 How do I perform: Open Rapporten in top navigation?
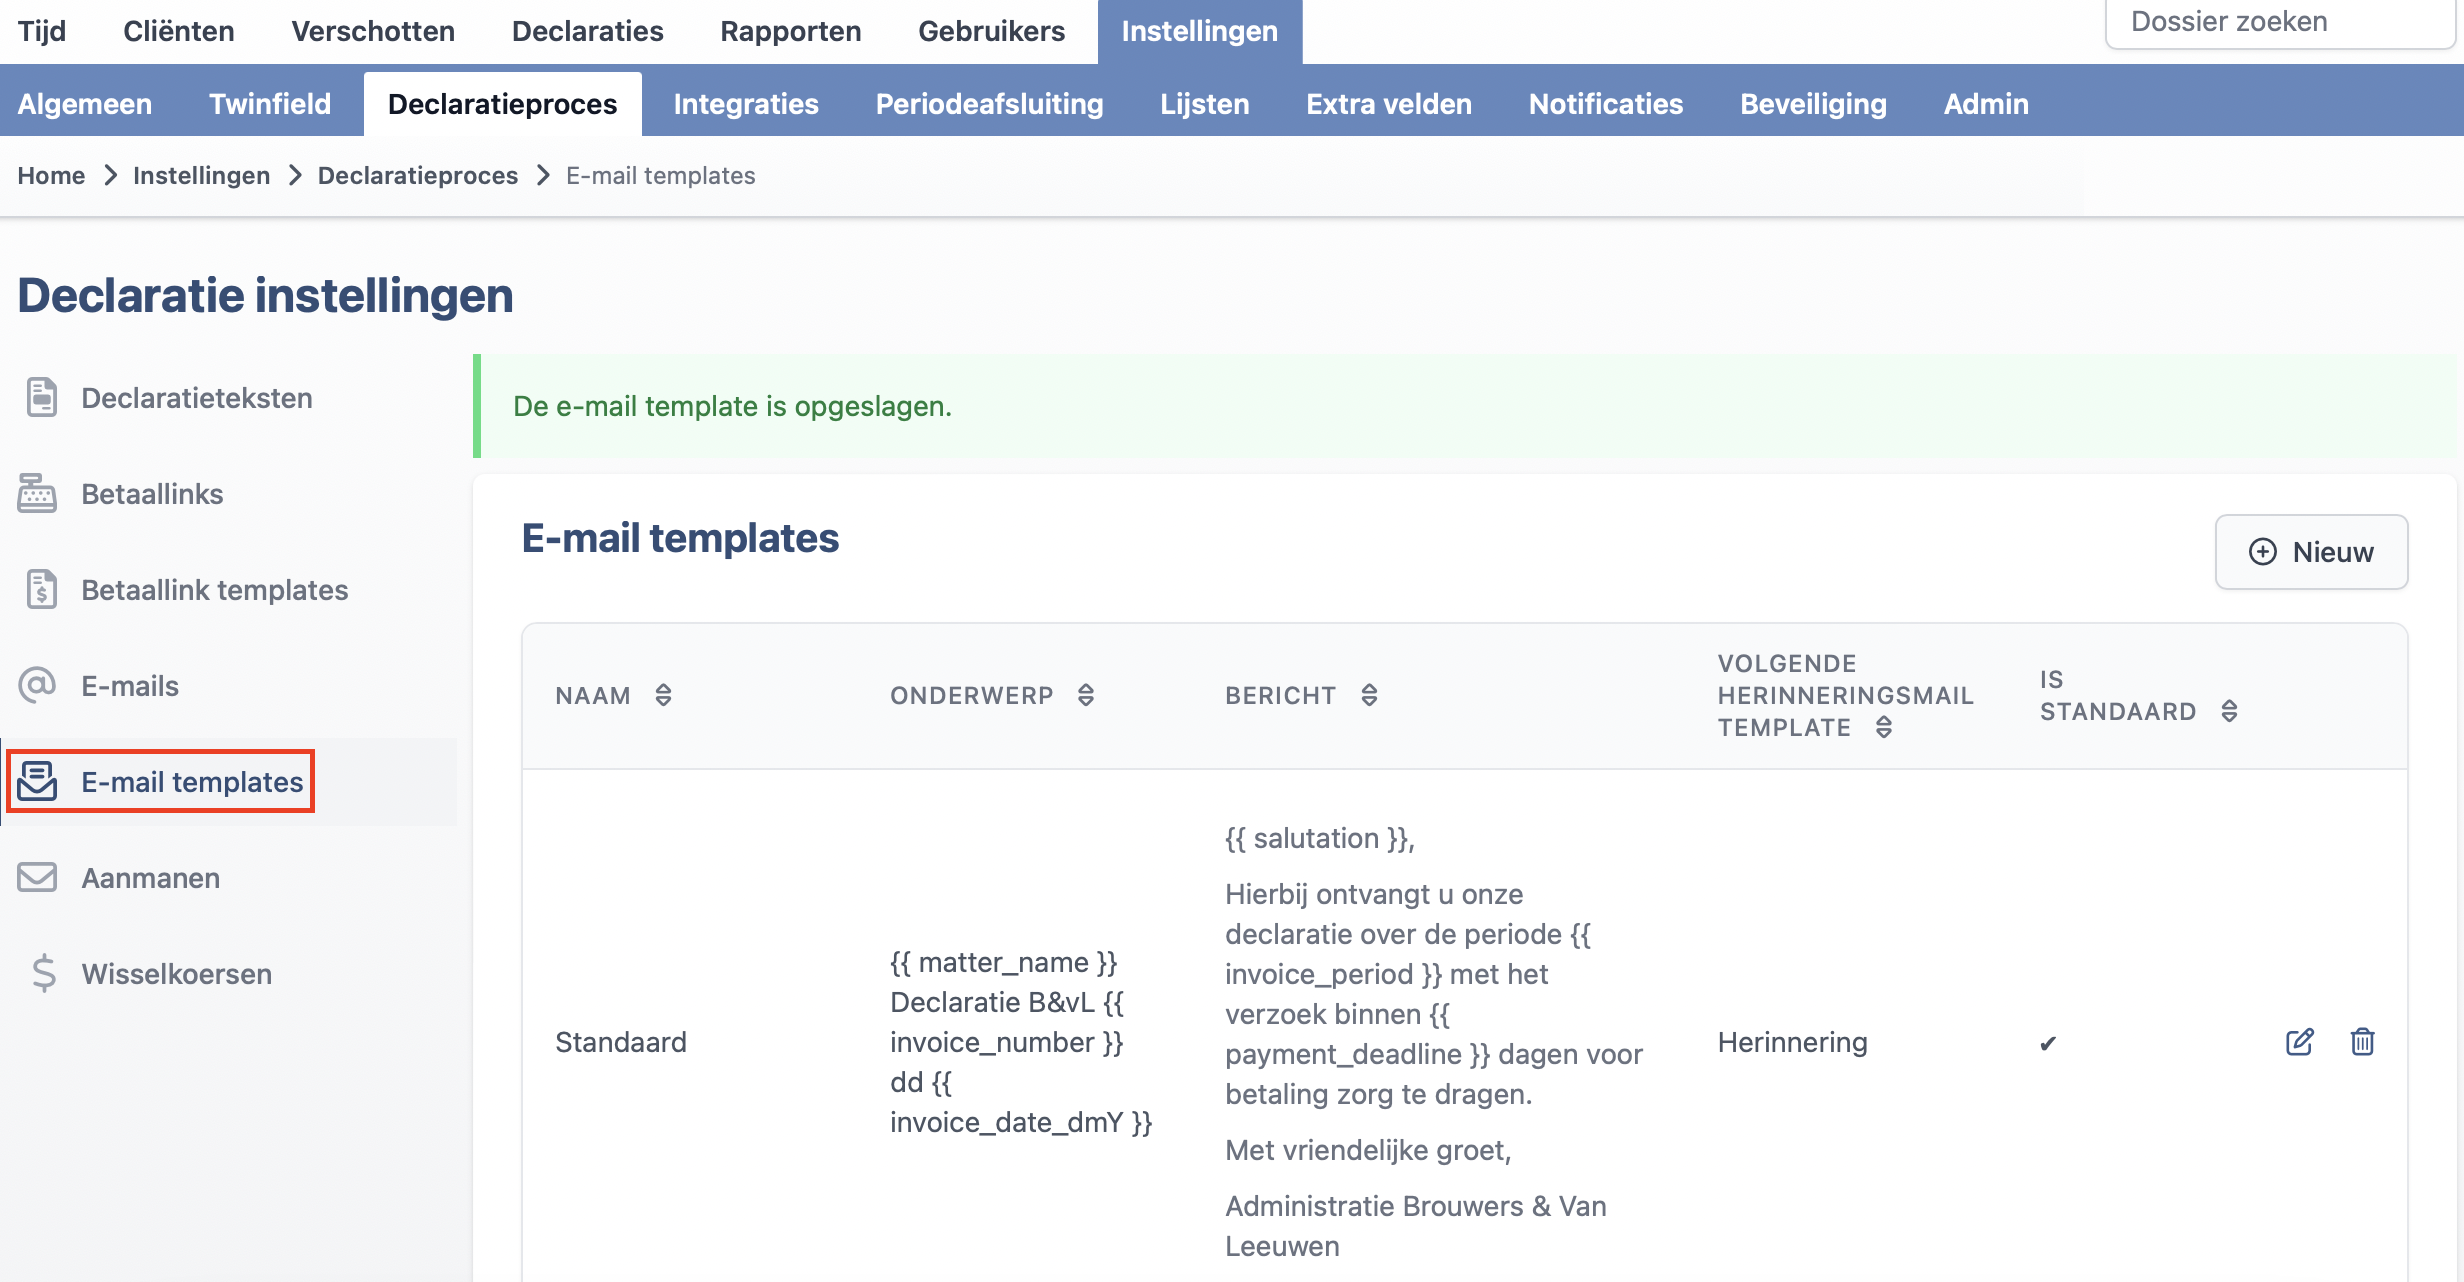coord(791,31)
